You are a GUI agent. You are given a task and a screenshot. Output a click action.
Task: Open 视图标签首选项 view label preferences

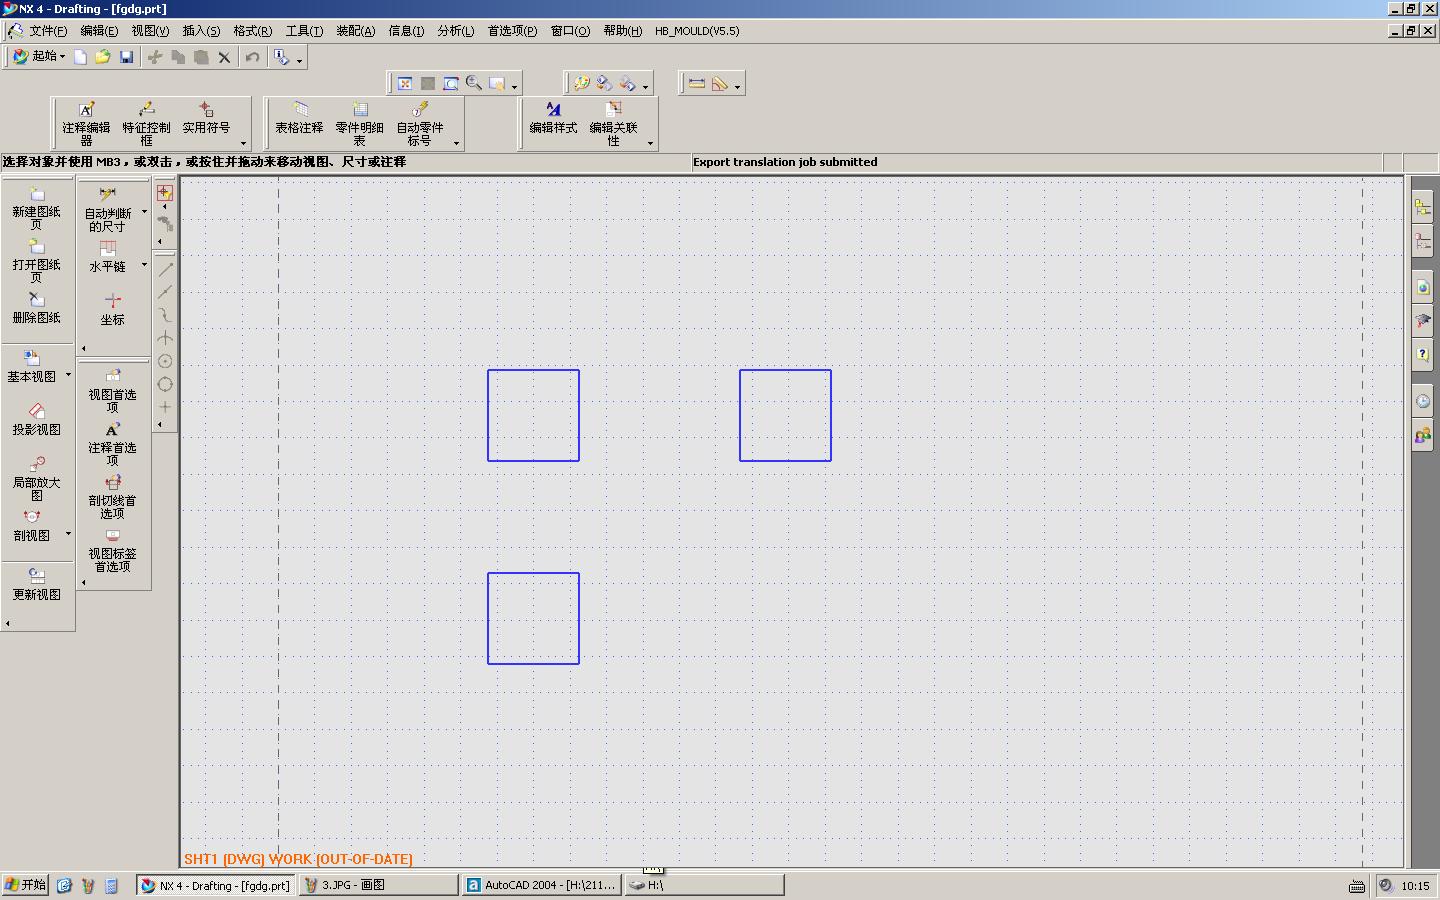coord(112,550)
